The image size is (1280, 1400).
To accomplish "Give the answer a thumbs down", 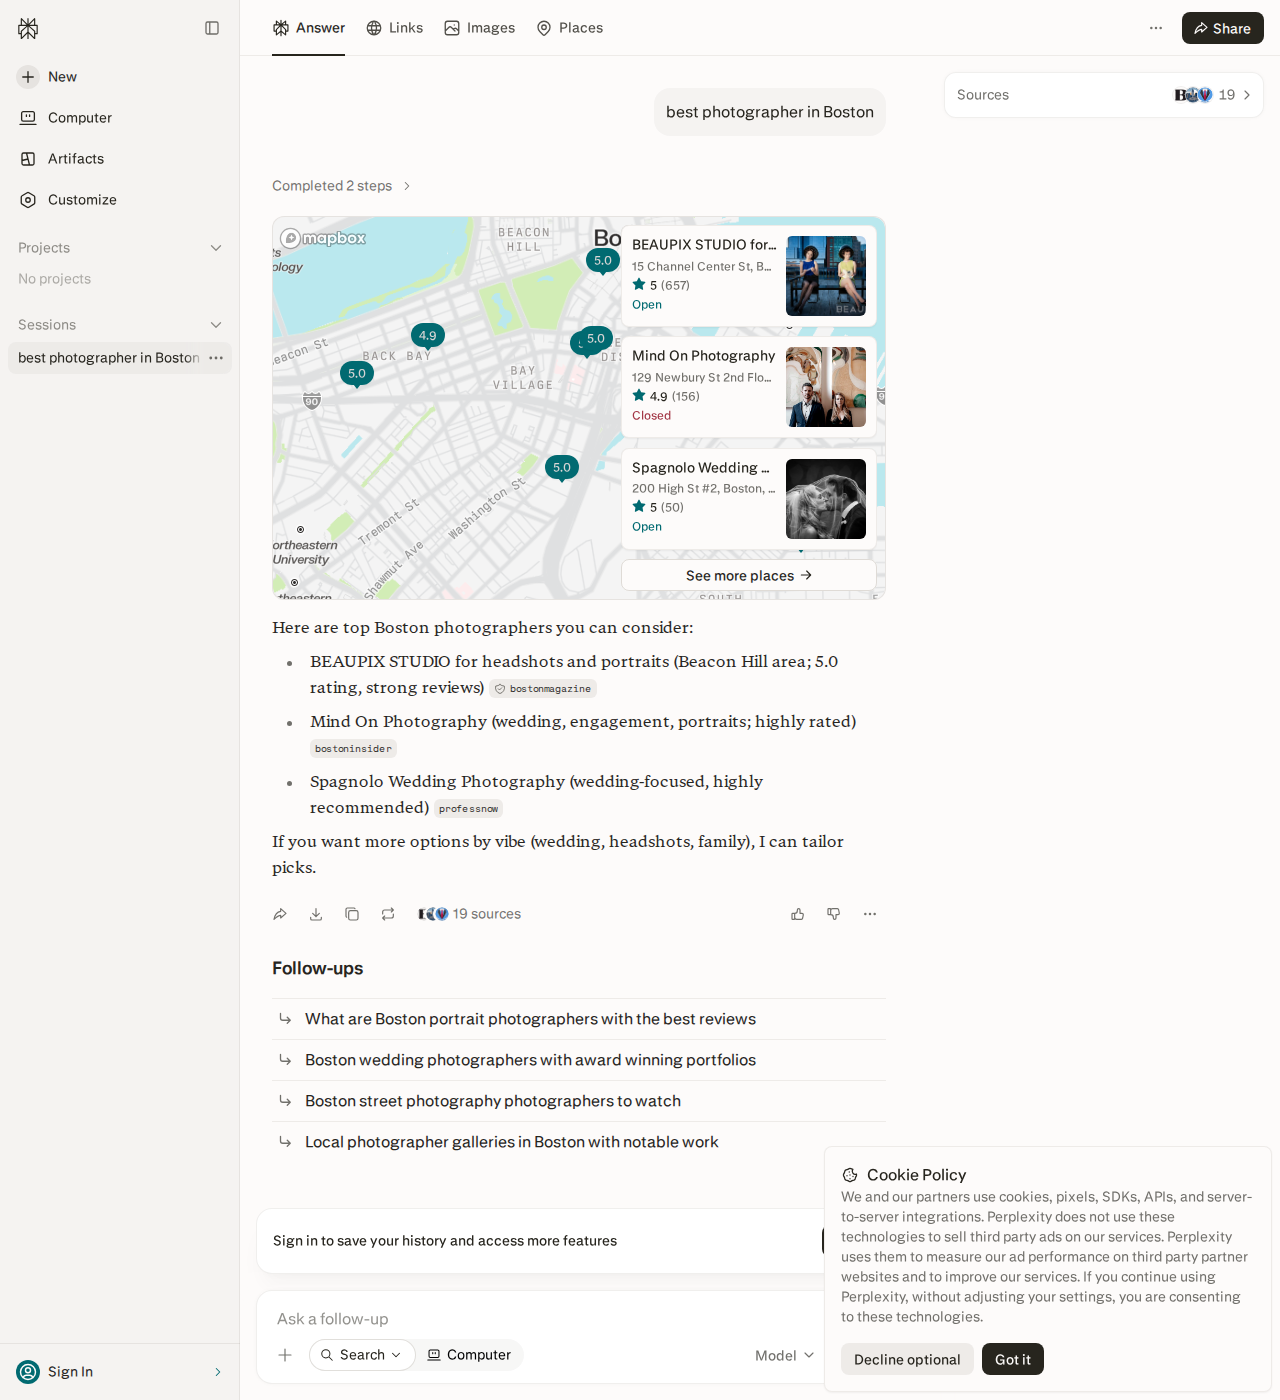I will click(834, 914).
